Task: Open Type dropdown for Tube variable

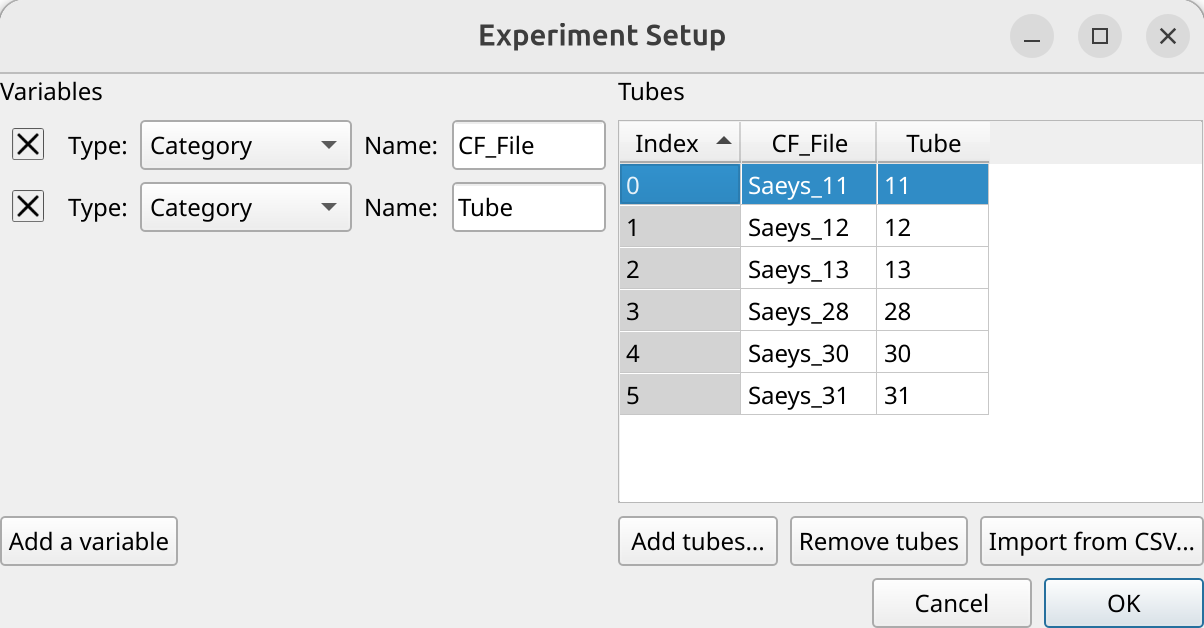Action: 246,207
